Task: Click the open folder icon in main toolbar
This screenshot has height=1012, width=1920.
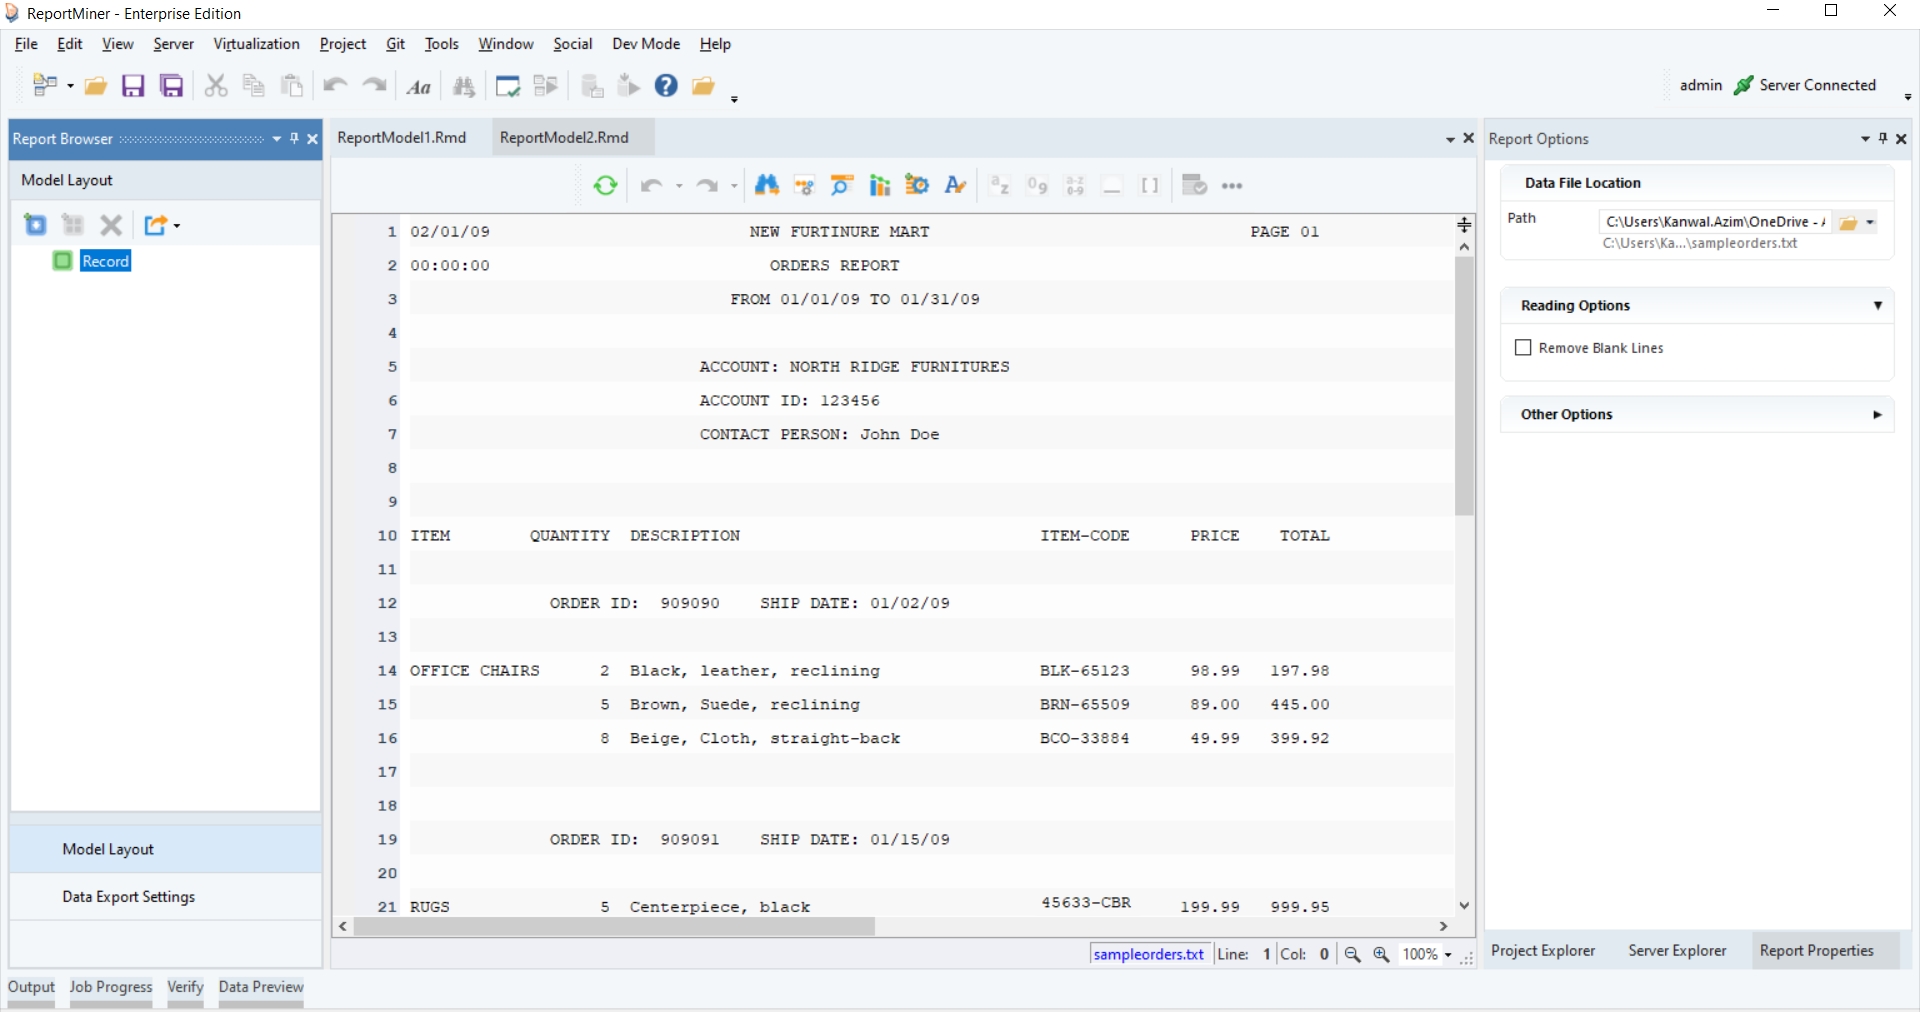Action: [x=96, y=86]
